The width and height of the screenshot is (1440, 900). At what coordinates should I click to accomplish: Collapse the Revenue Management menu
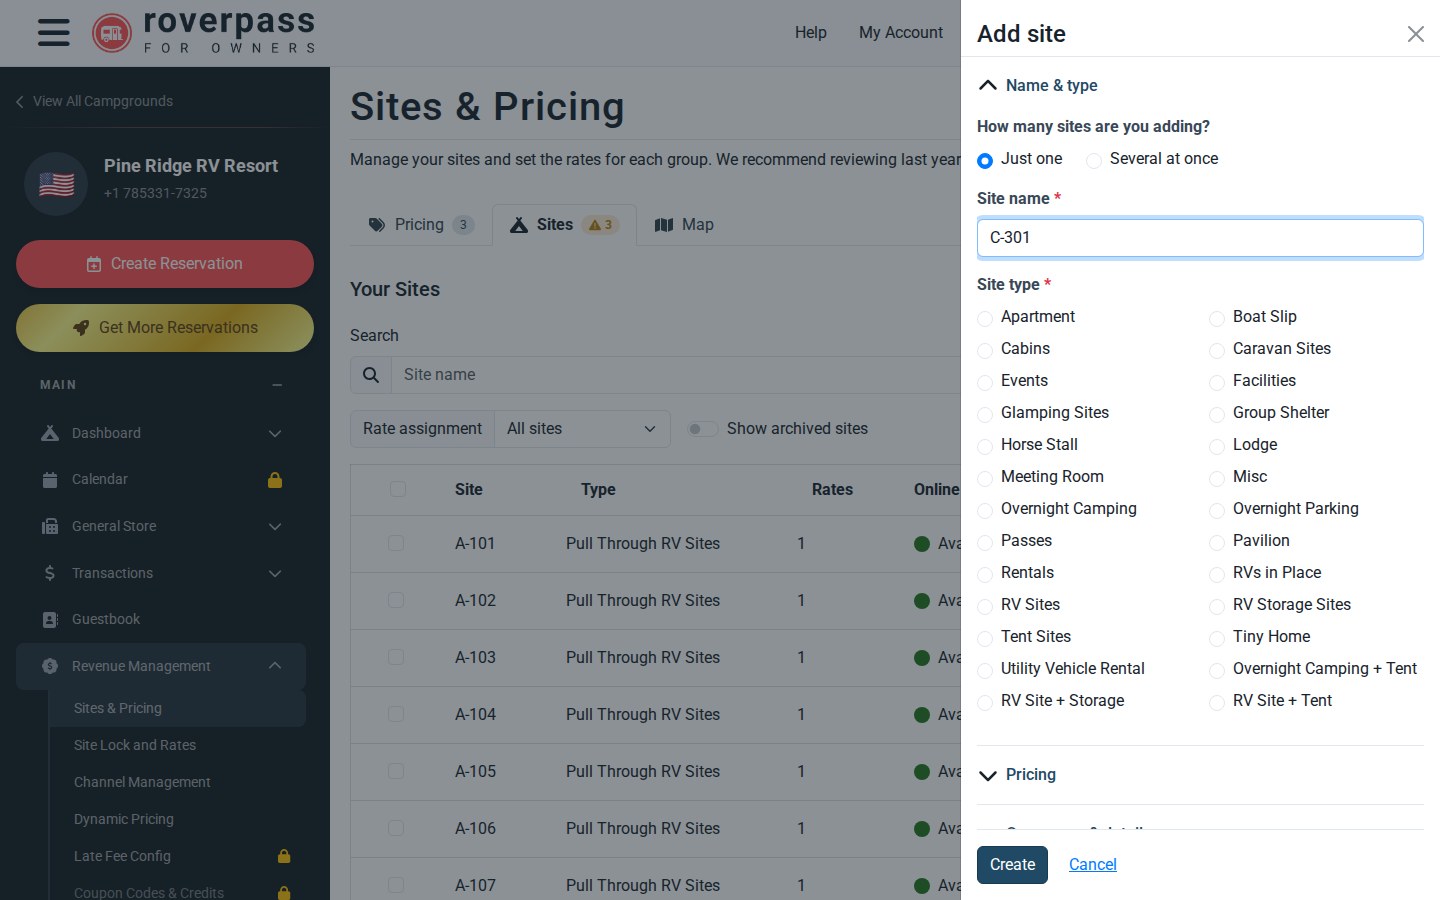275,666
